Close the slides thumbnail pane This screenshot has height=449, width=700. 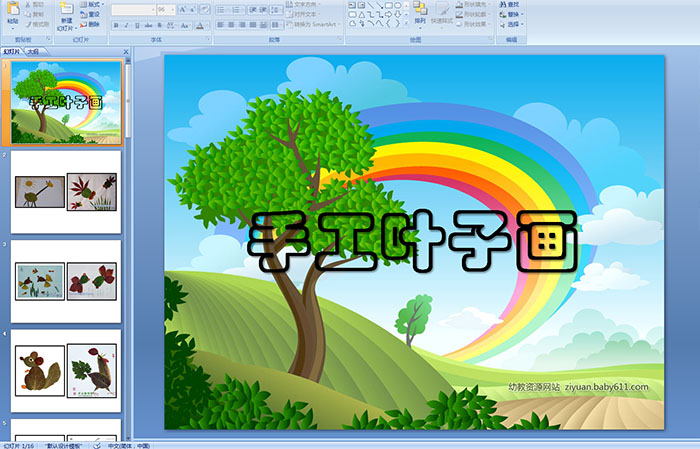click(126, 52)
